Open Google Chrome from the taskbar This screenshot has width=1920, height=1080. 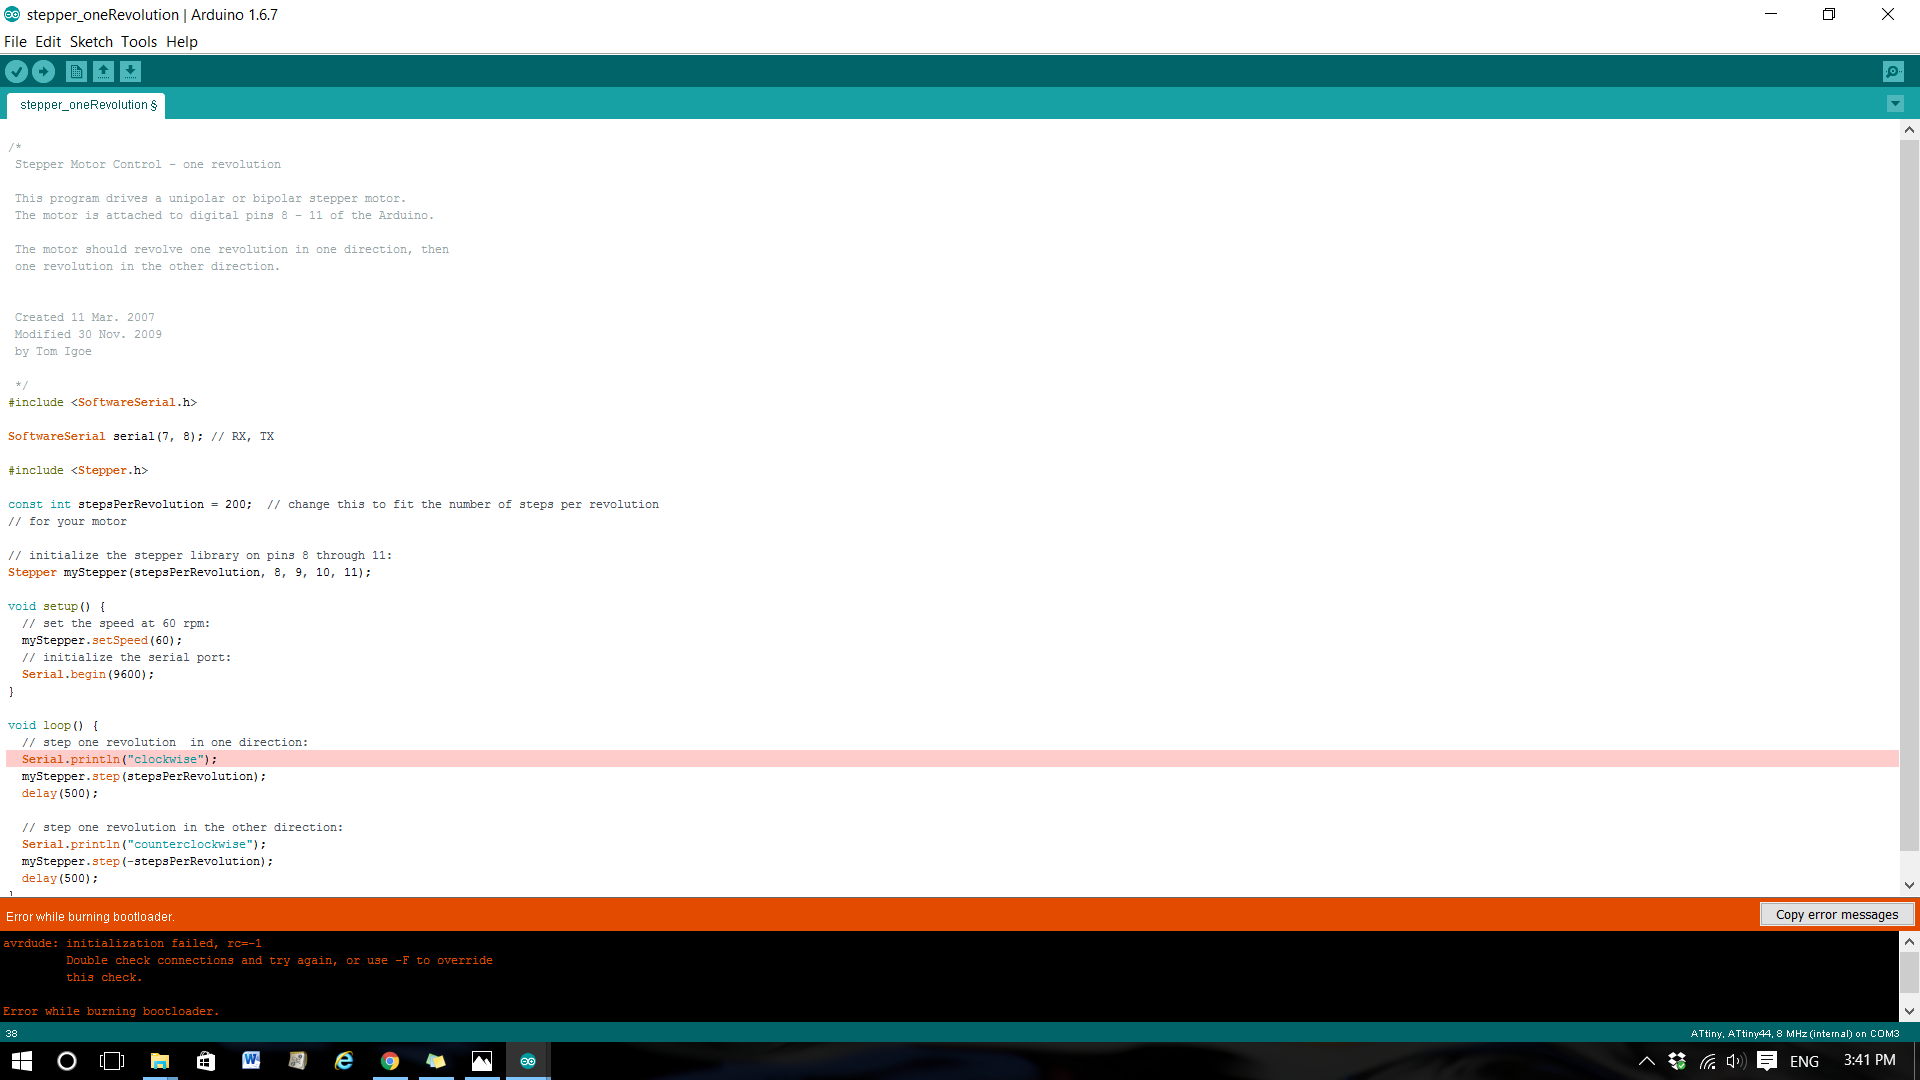[390, 1061]
